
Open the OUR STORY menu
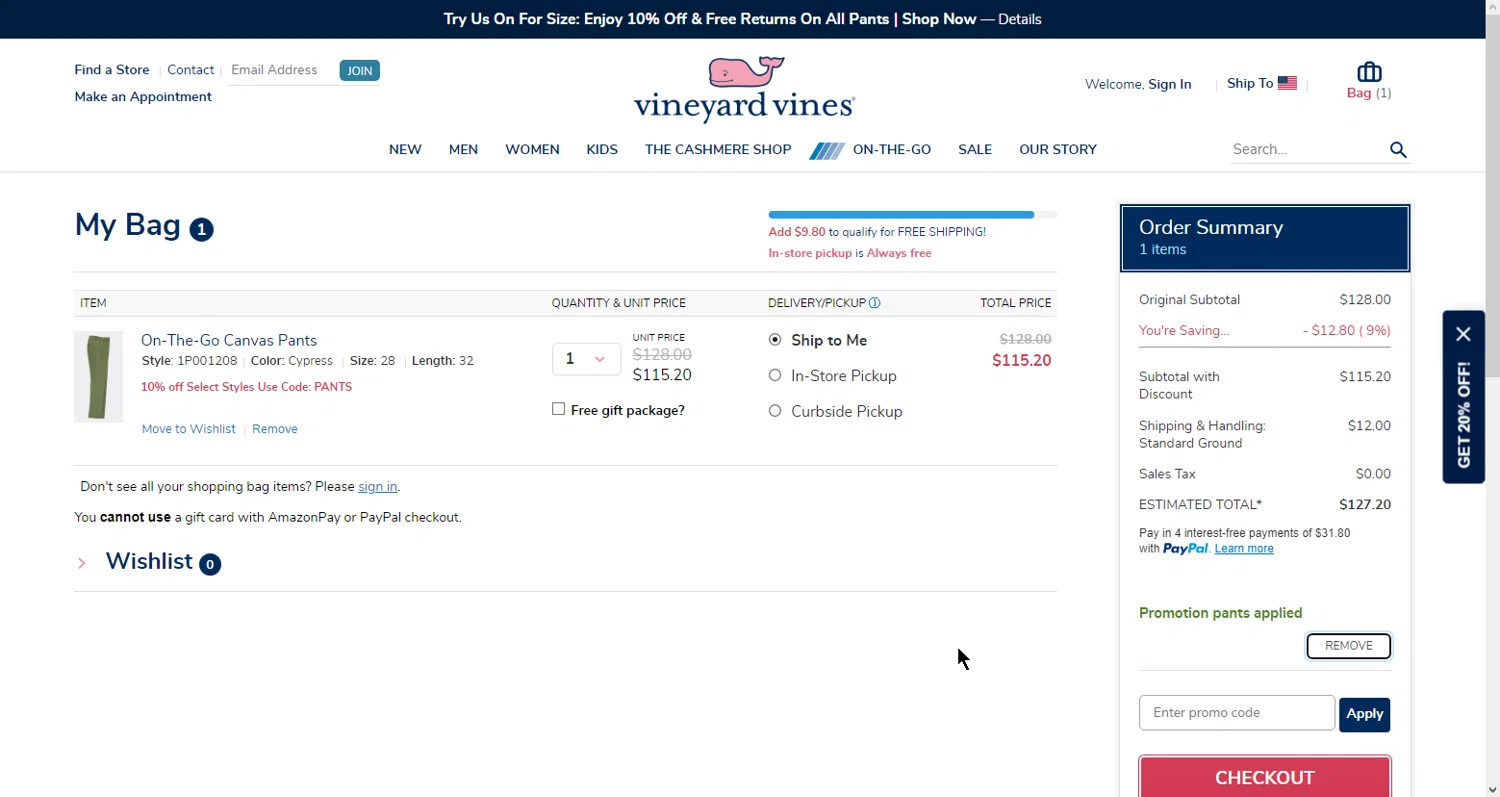point(1058,150)
